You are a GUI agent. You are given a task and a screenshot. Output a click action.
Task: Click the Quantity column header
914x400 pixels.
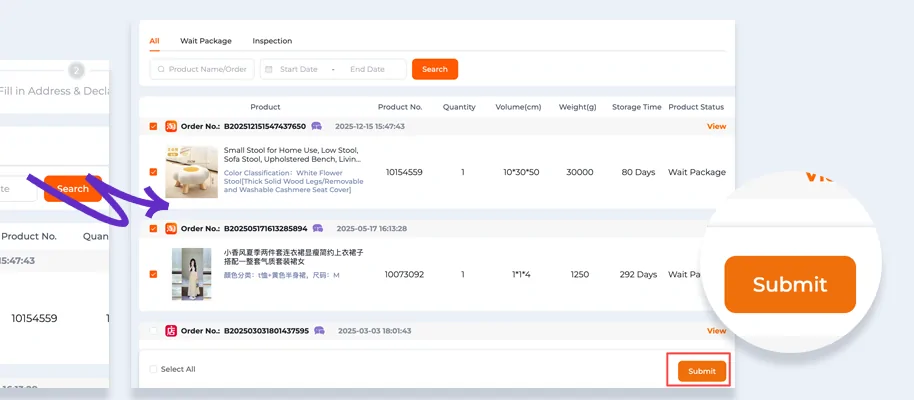tap(459, 107)
